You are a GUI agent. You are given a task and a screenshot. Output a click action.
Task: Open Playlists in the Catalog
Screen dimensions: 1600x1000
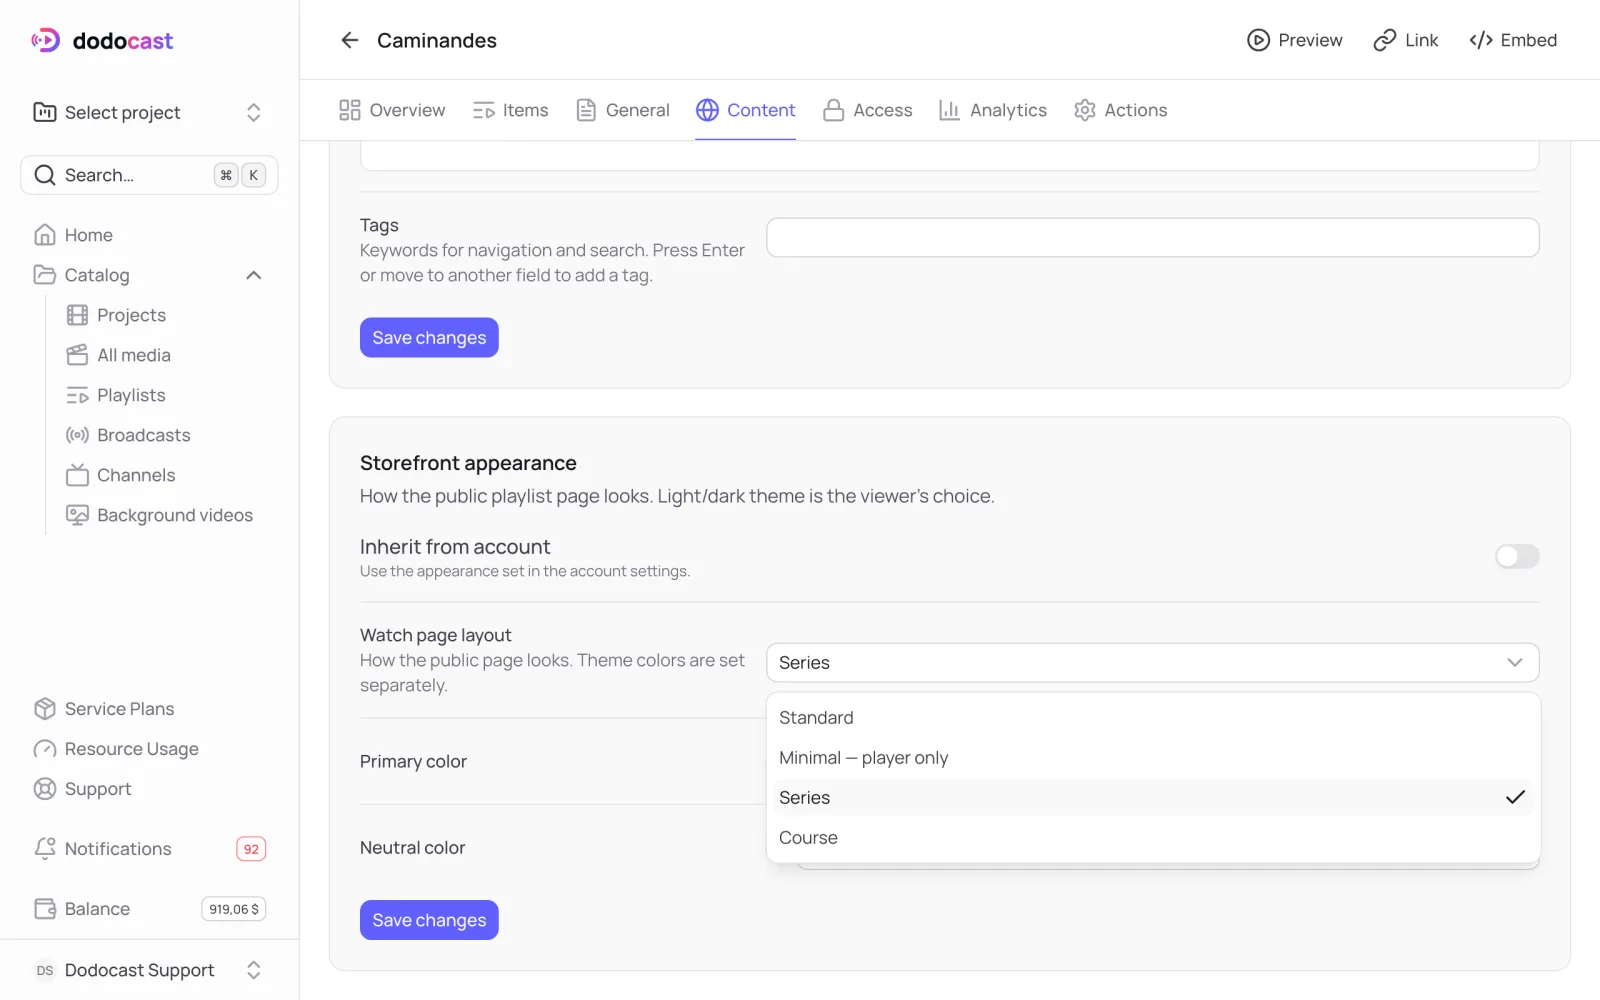(116, 395)
